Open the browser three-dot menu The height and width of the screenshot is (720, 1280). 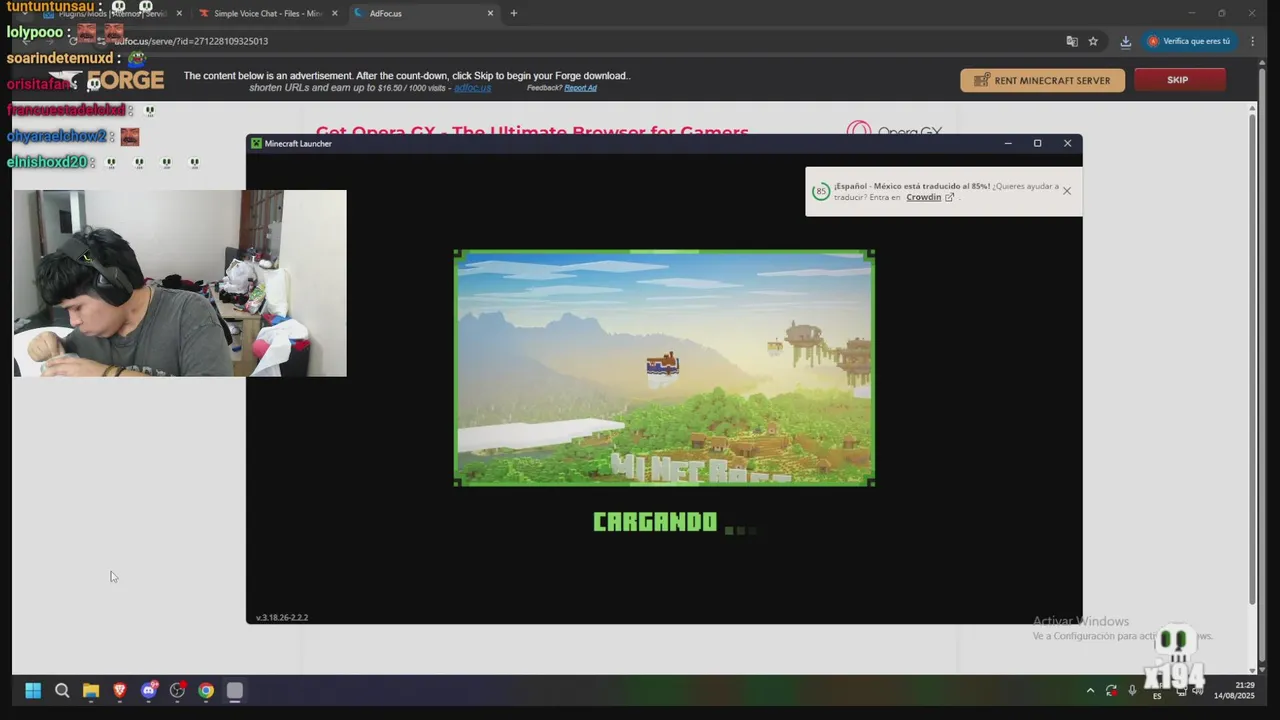click(x=1253, y=41)
